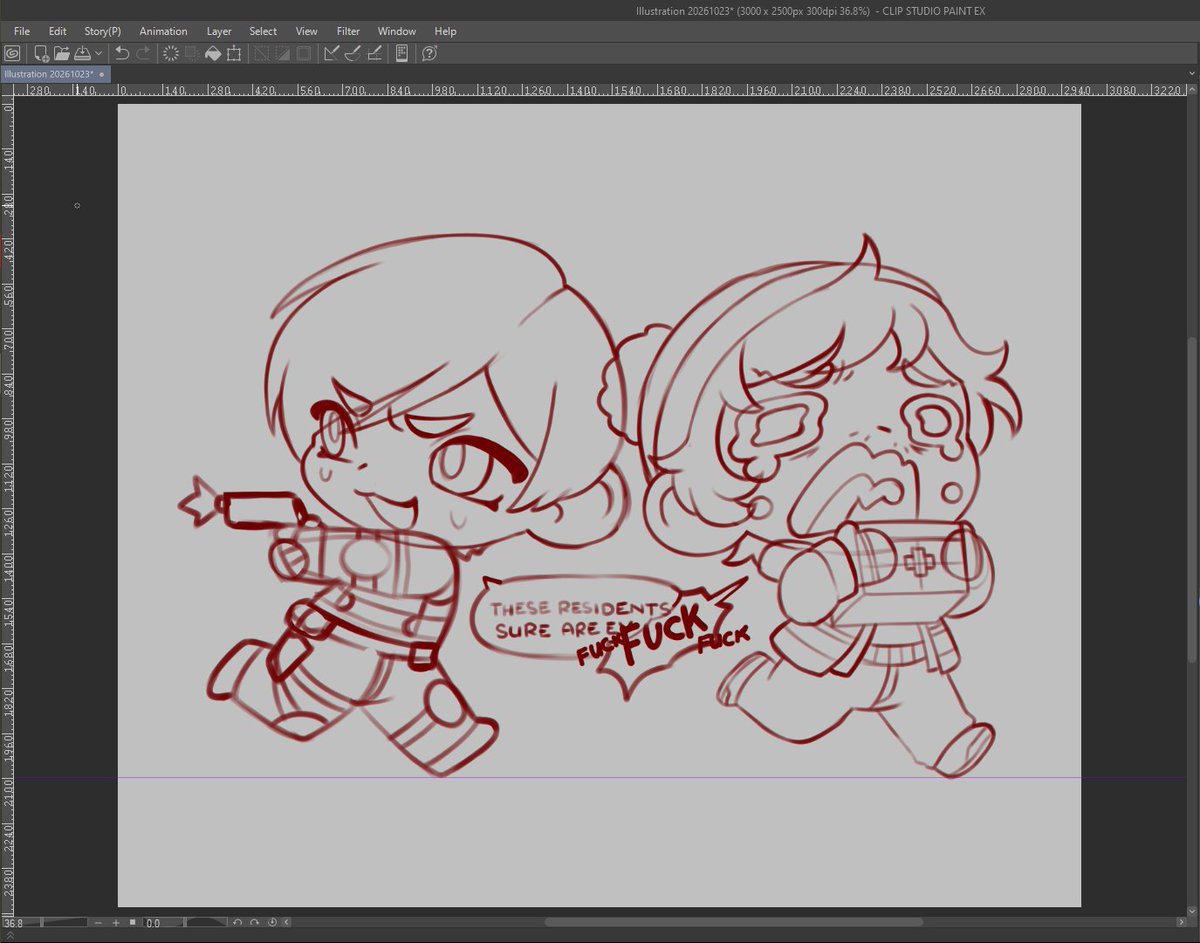Select the Fill bucket toolbar icon
1200x943 pixels.
point(213,53)
